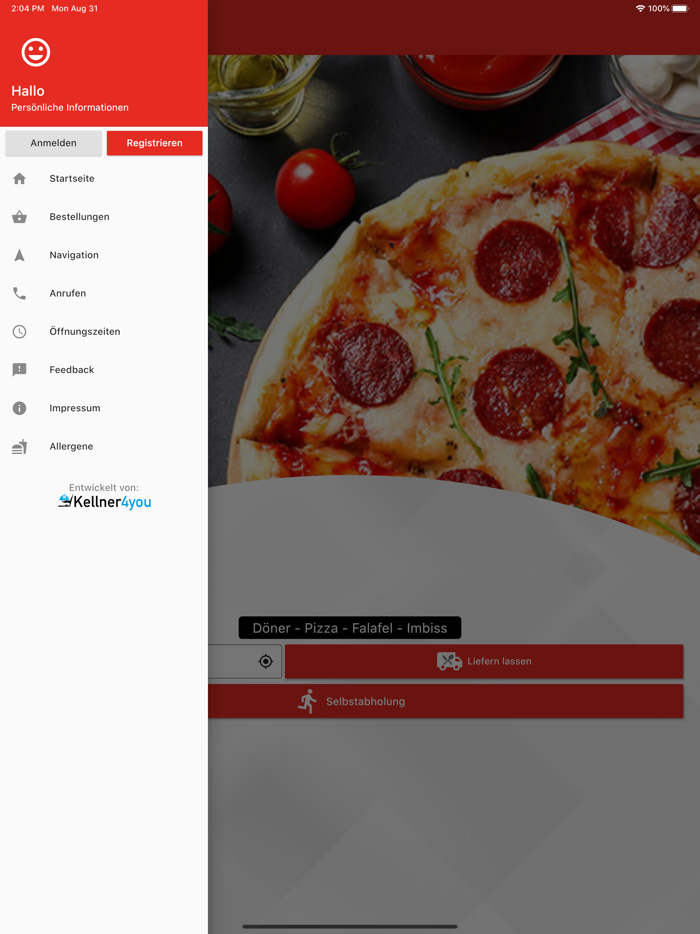
Task: Select Navigation menu entry
Action: 104,255
